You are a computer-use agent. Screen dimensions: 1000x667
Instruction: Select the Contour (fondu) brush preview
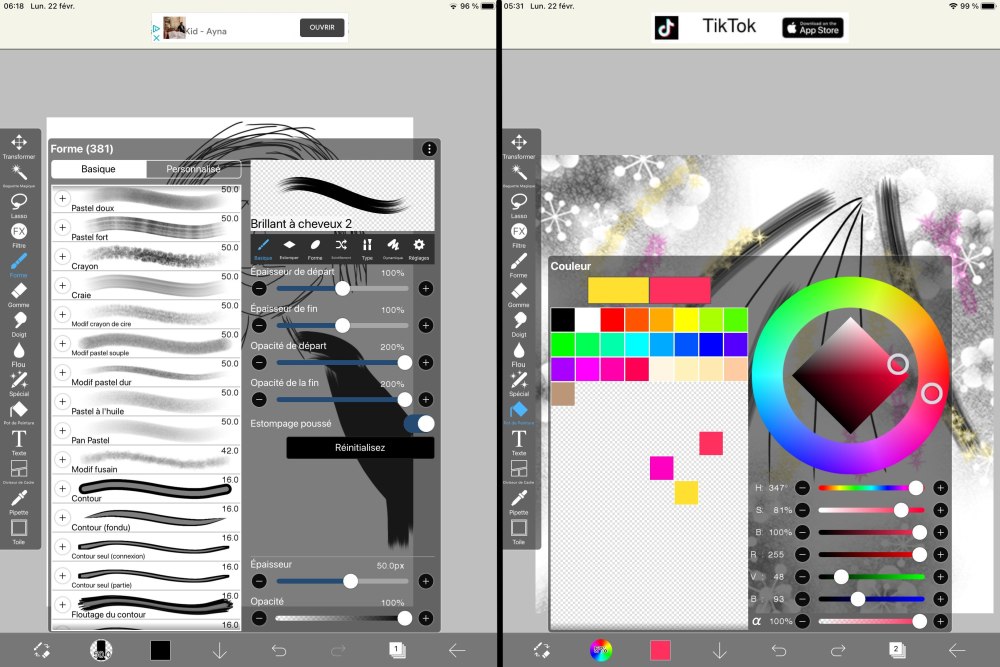[x=150, y=518]
